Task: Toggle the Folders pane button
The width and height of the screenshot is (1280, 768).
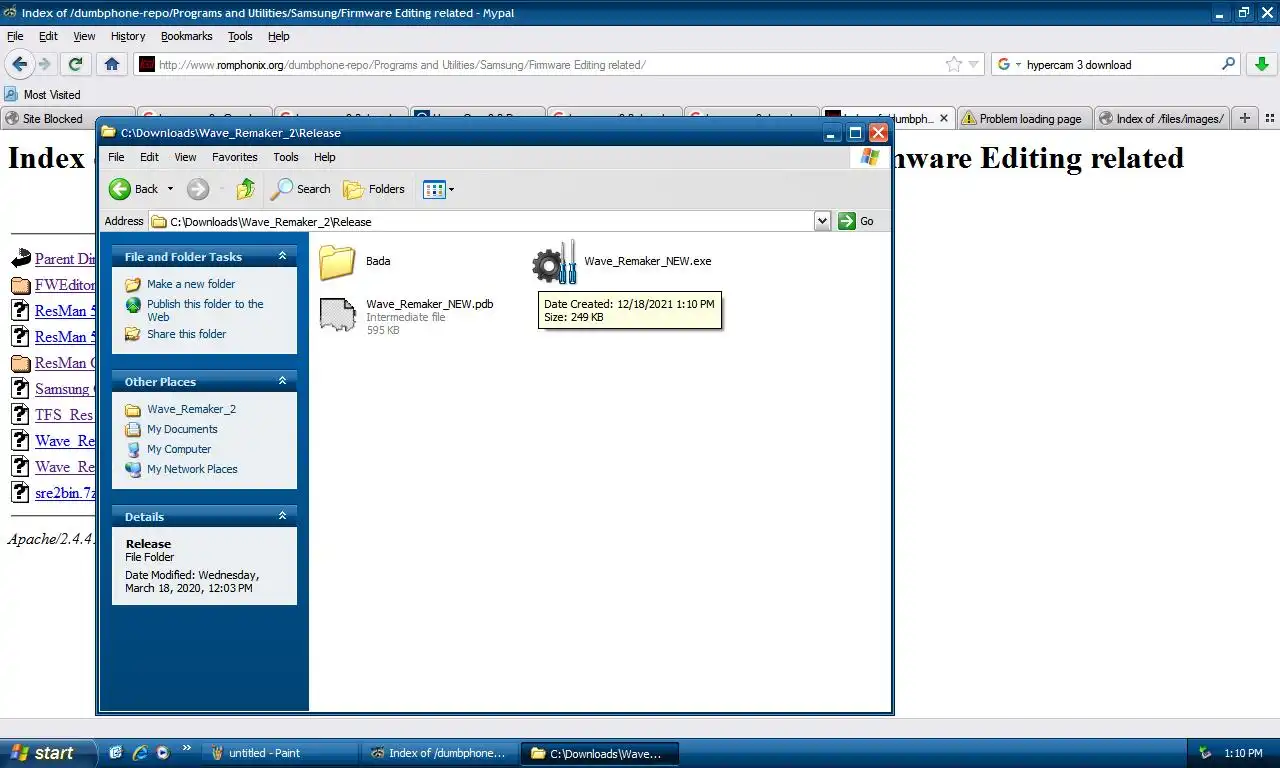Action: tap(374, 189)
